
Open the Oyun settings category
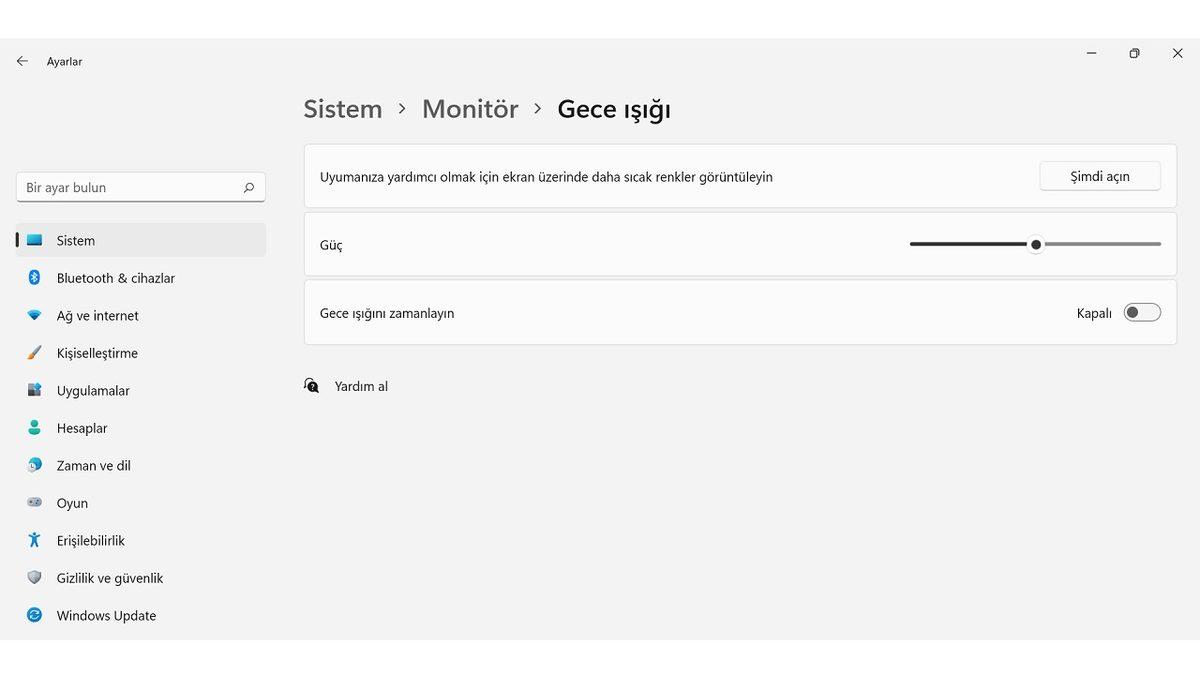[72, 503]
